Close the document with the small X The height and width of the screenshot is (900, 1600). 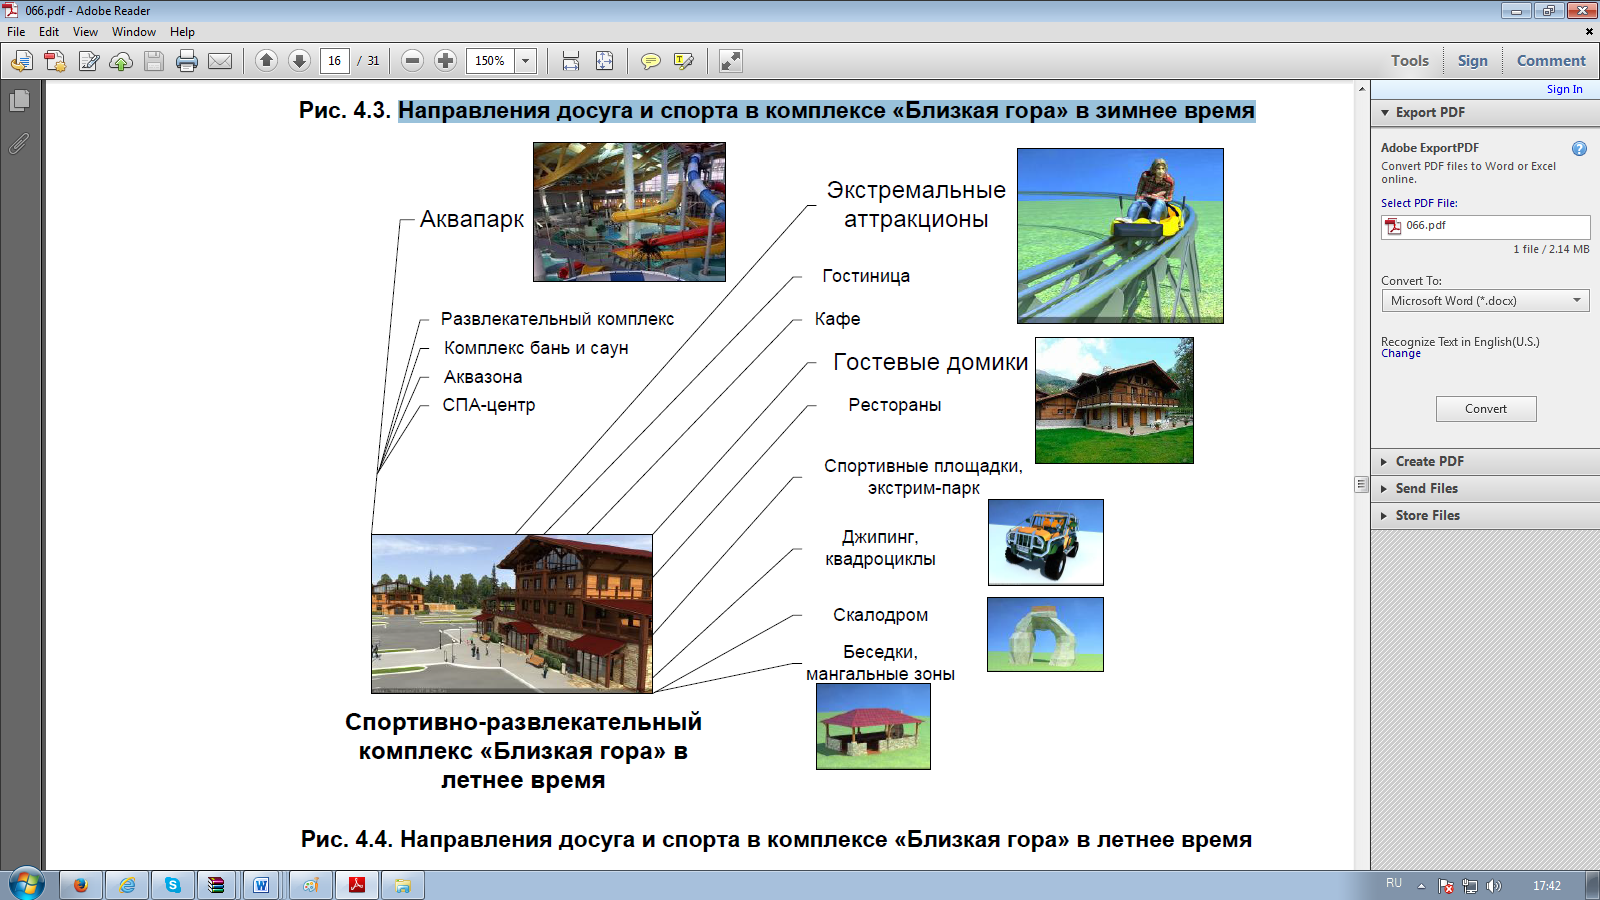pyautogui.click(x=1589, y=32)
